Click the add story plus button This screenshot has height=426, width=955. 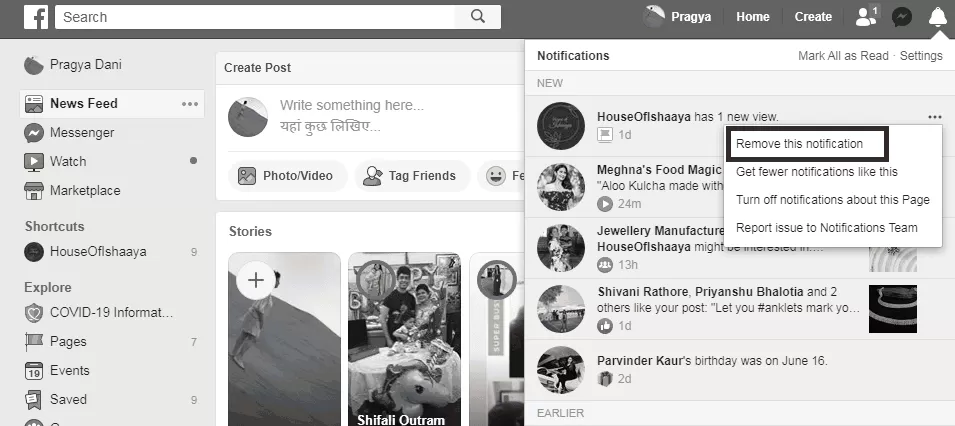coord(256,280)
